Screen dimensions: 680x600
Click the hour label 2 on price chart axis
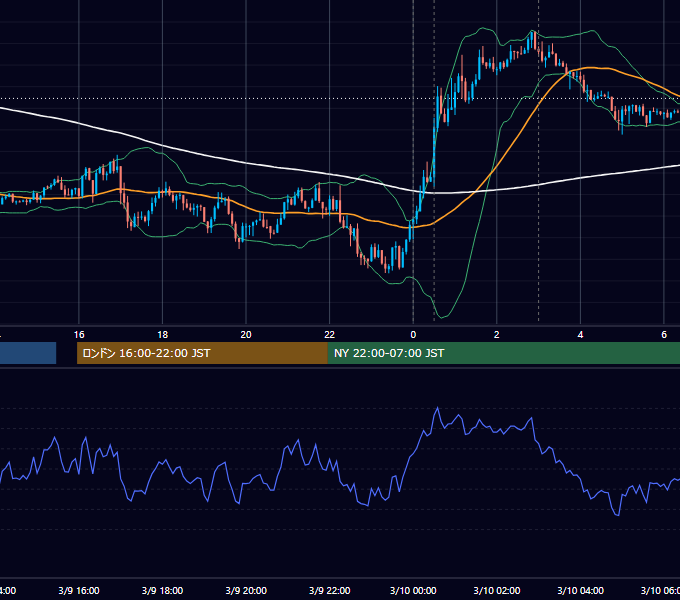tap(497, 335)
